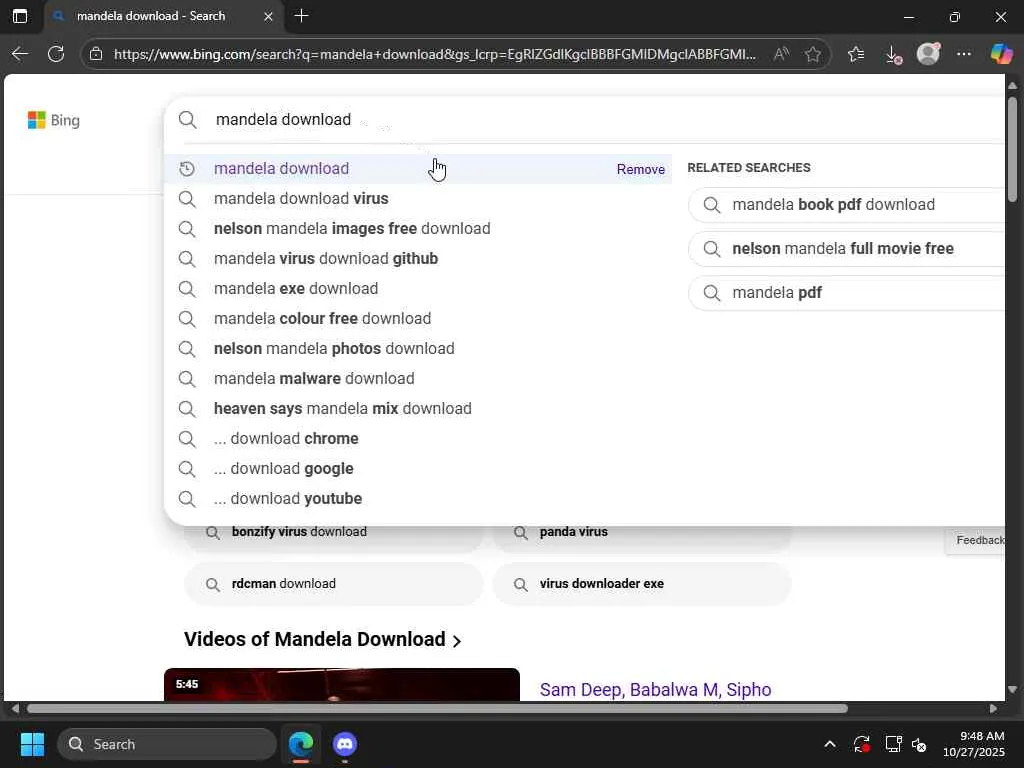
Task: Show hidden system tray icons
Action: click(830, 744)
